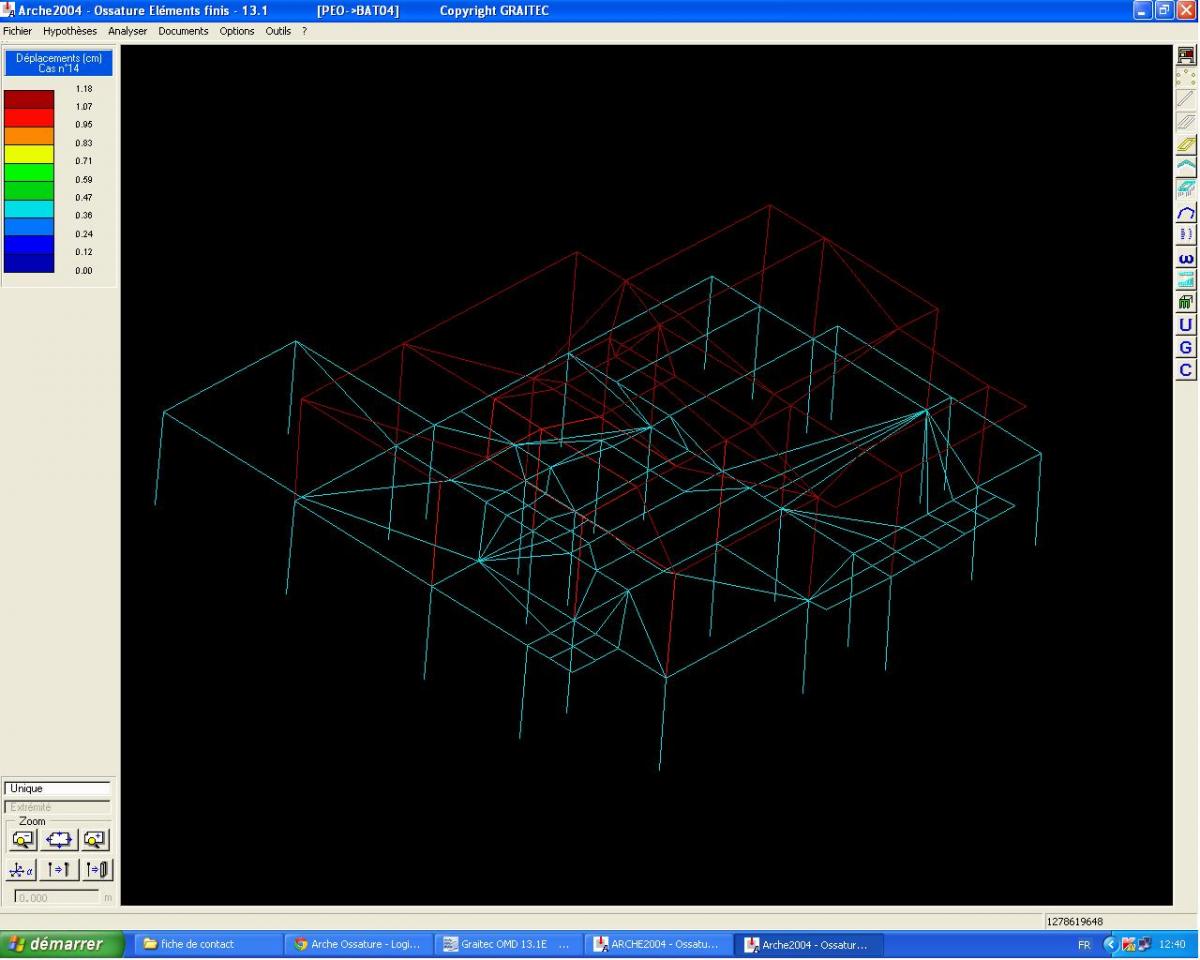
Task: Click the double diagonal lines icon
Action: click(1186, 122)
